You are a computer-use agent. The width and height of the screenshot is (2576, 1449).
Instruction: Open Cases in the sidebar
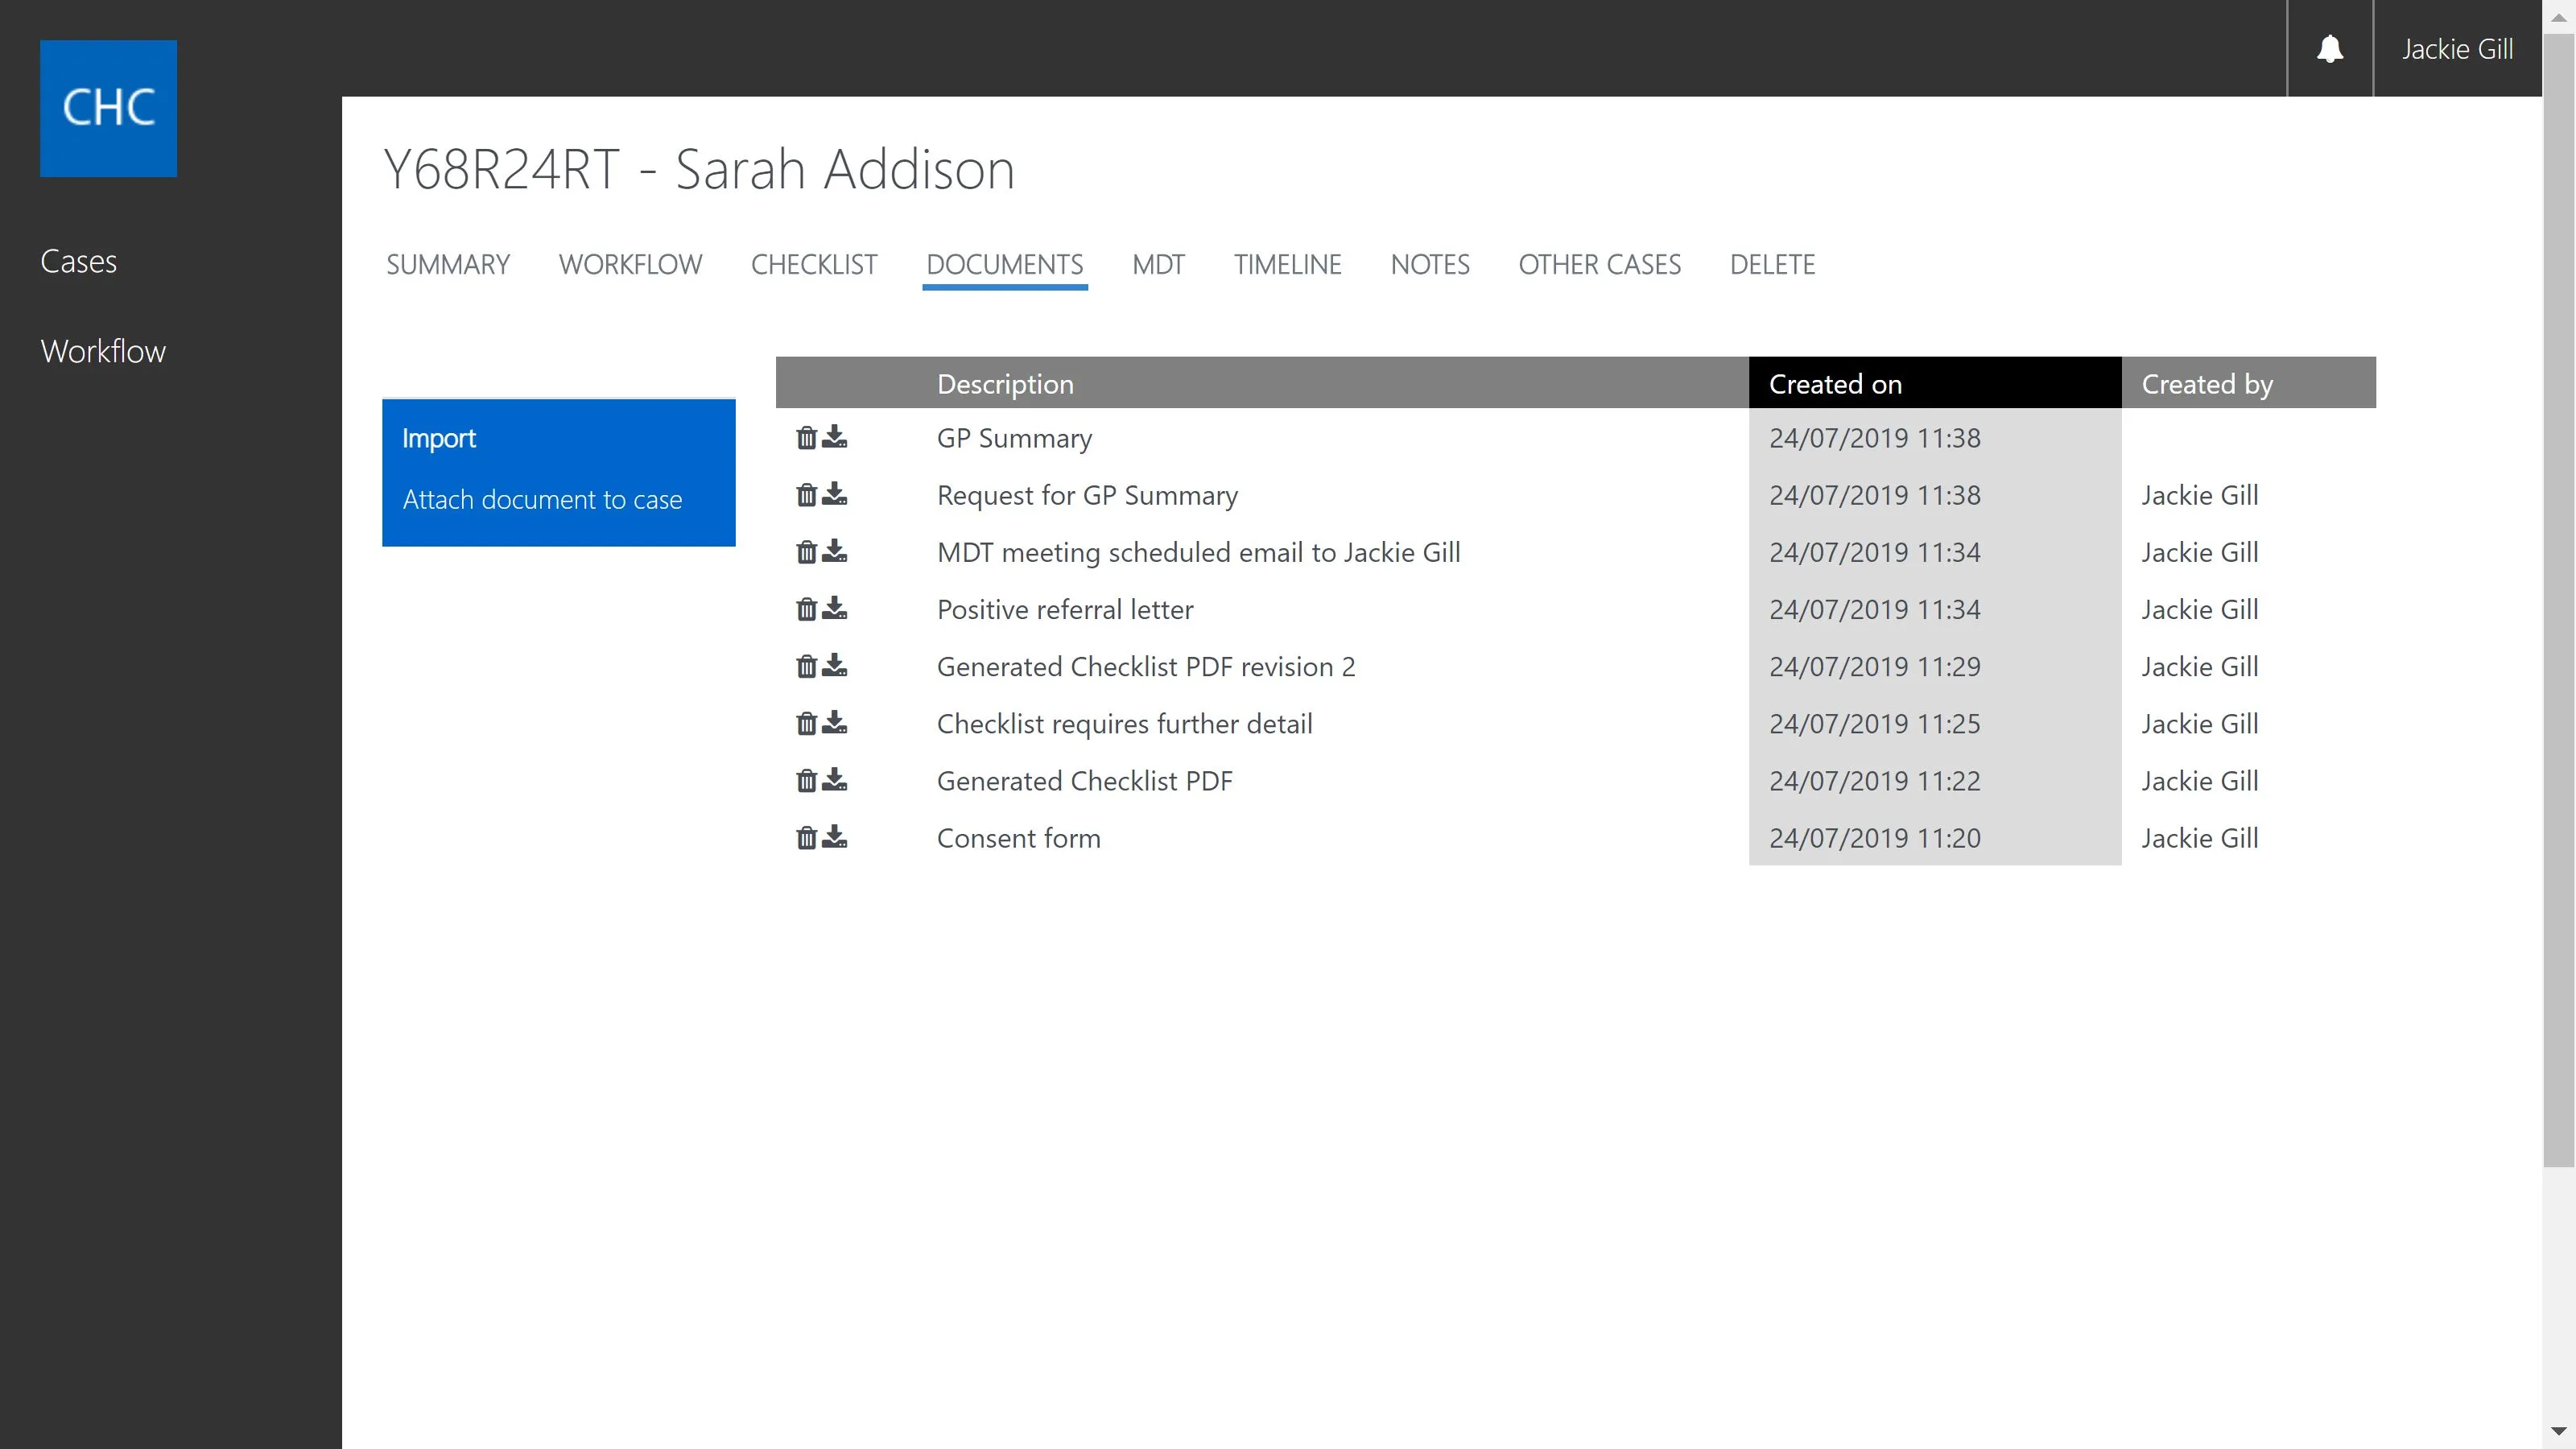[x=78, y=261]
